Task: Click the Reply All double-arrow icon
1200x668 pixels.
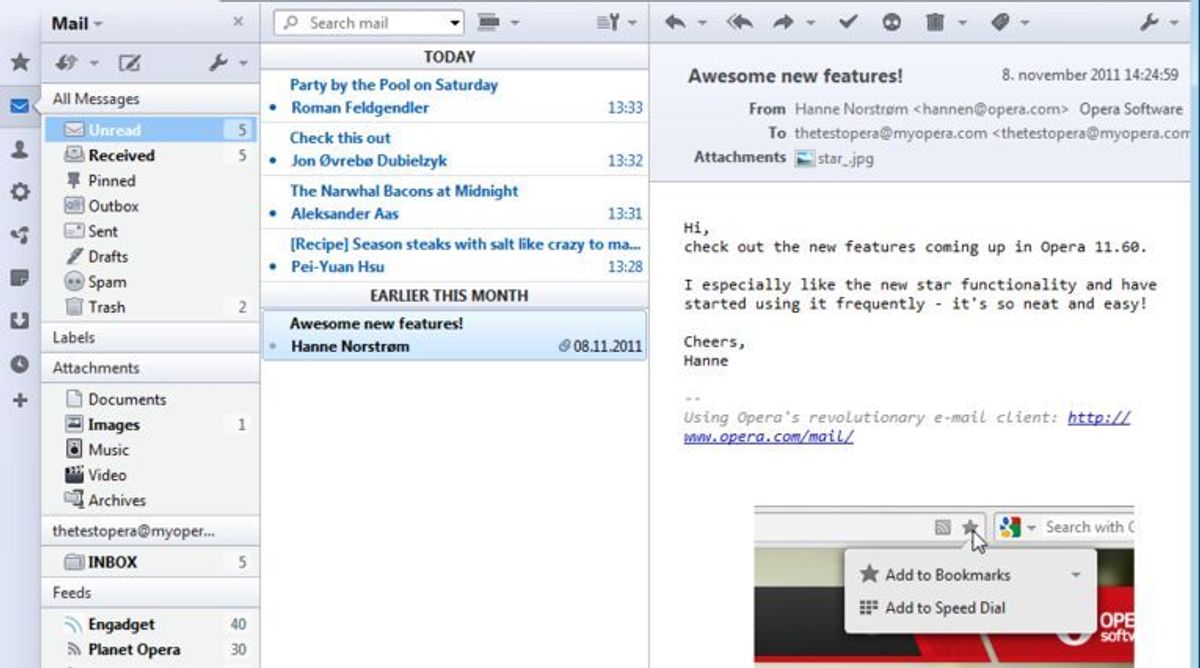Action: click(740, 22)
